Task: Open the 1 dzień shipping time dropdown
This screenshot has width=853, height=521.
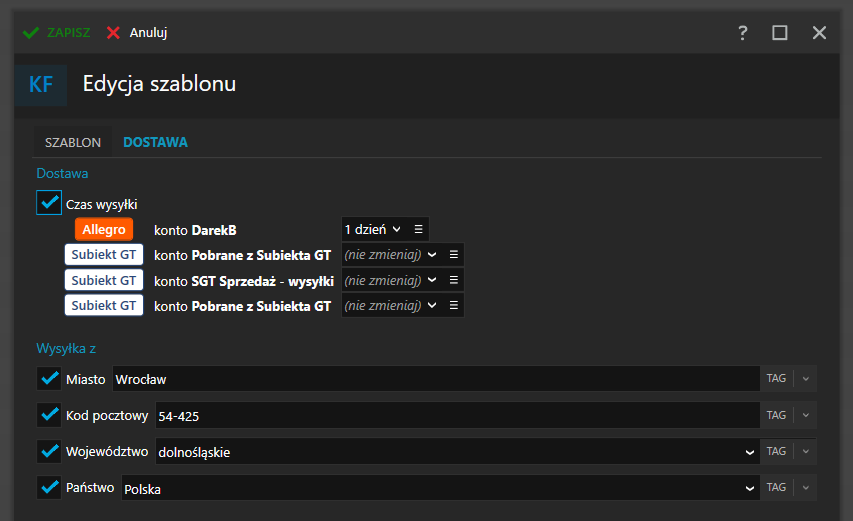Action: 372,229
